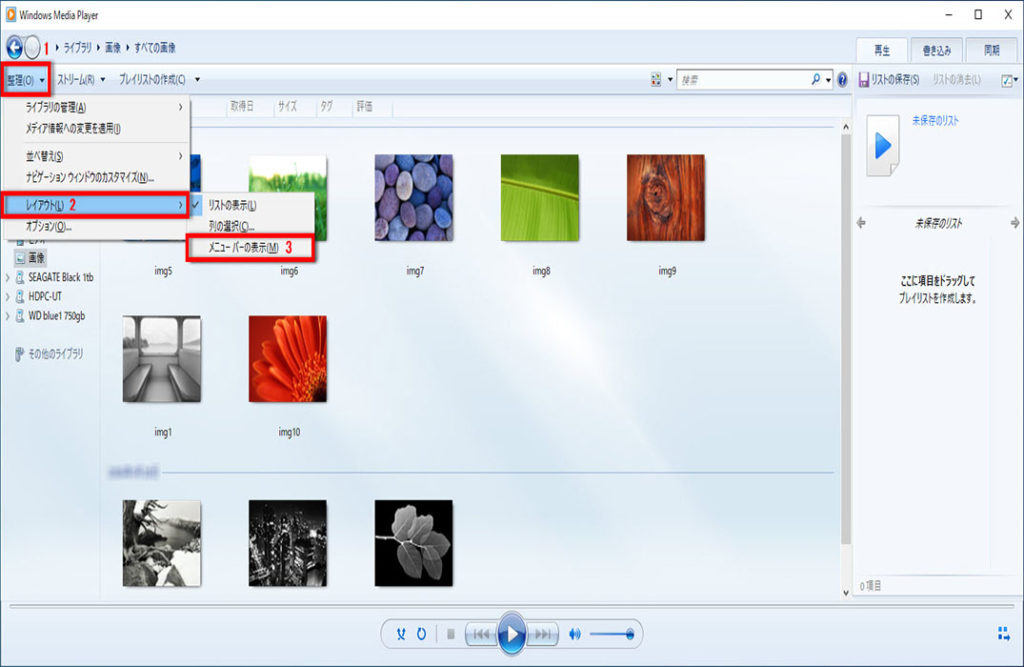Click the blue Back arrow button
Screen dimensions: 1024x667
14,47
